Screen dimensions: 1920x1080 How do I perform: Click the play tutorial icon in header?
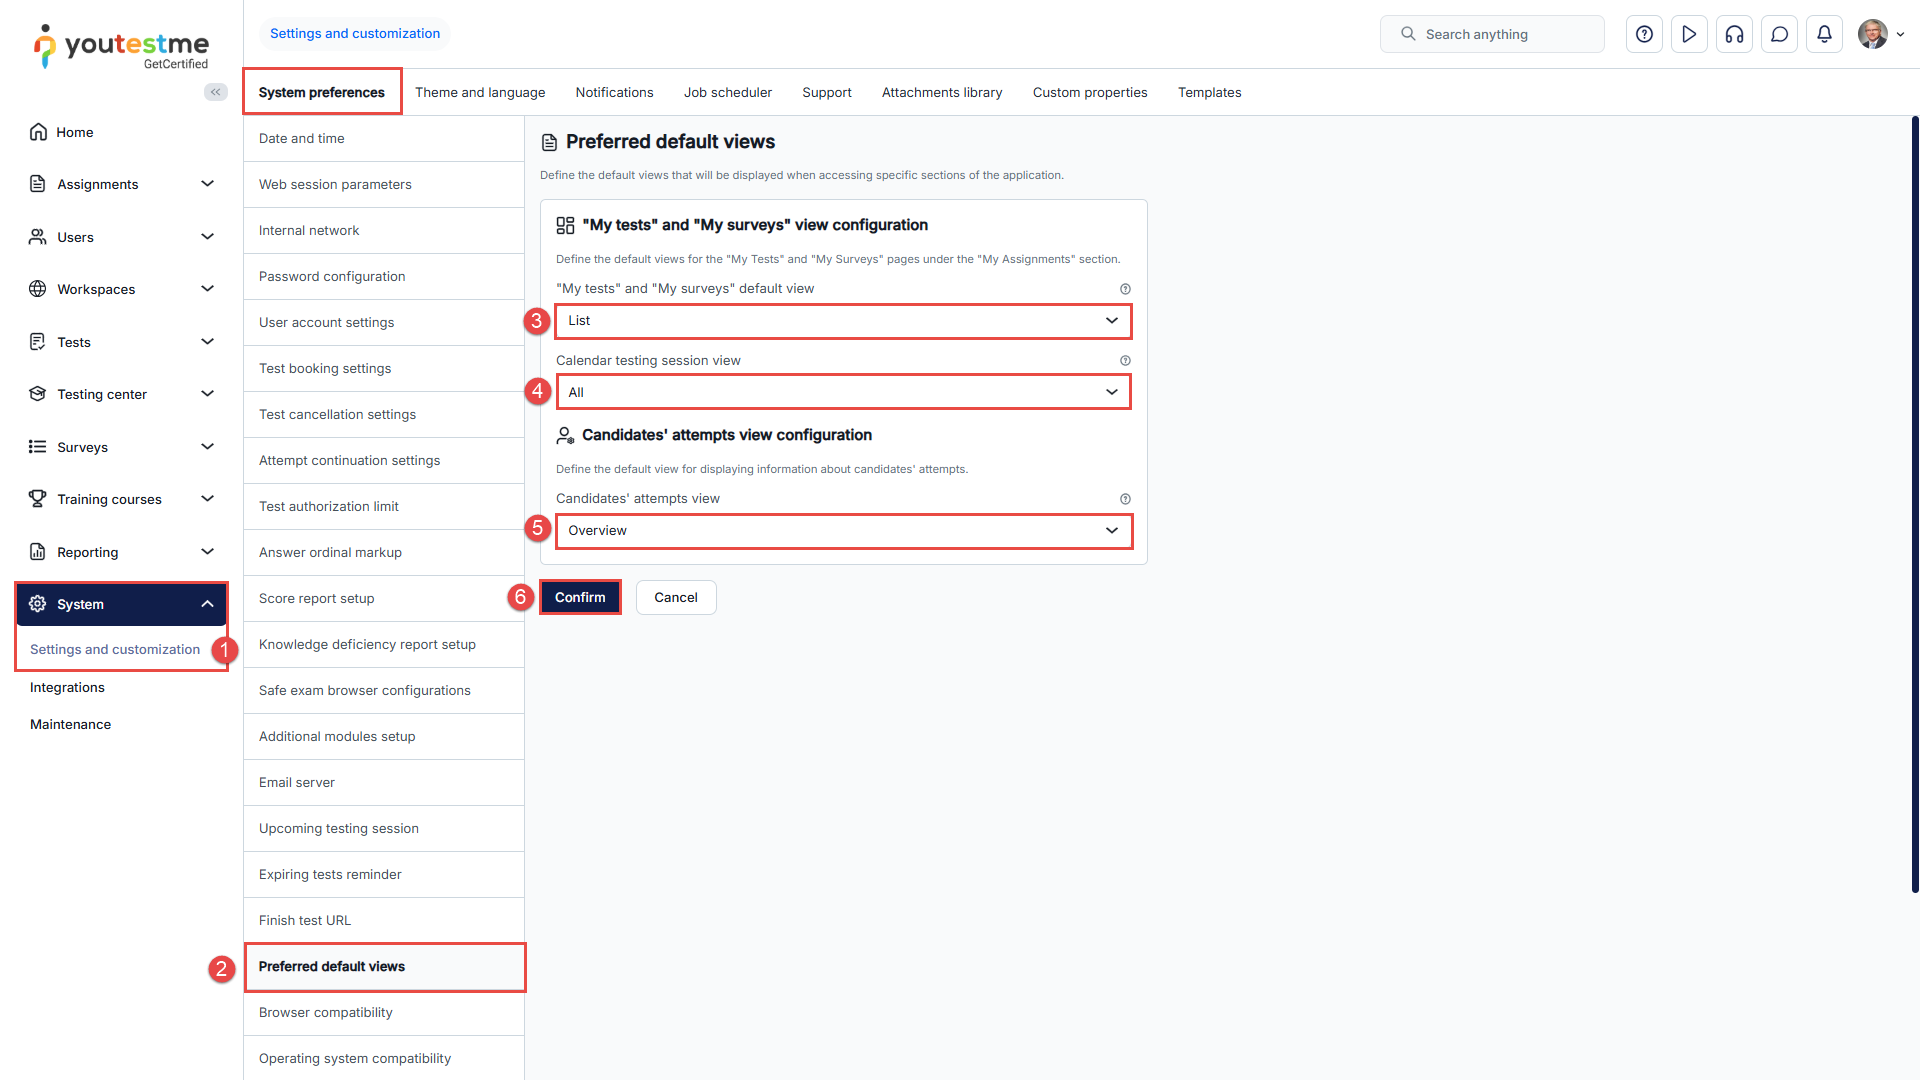(x=1689, y=34)
